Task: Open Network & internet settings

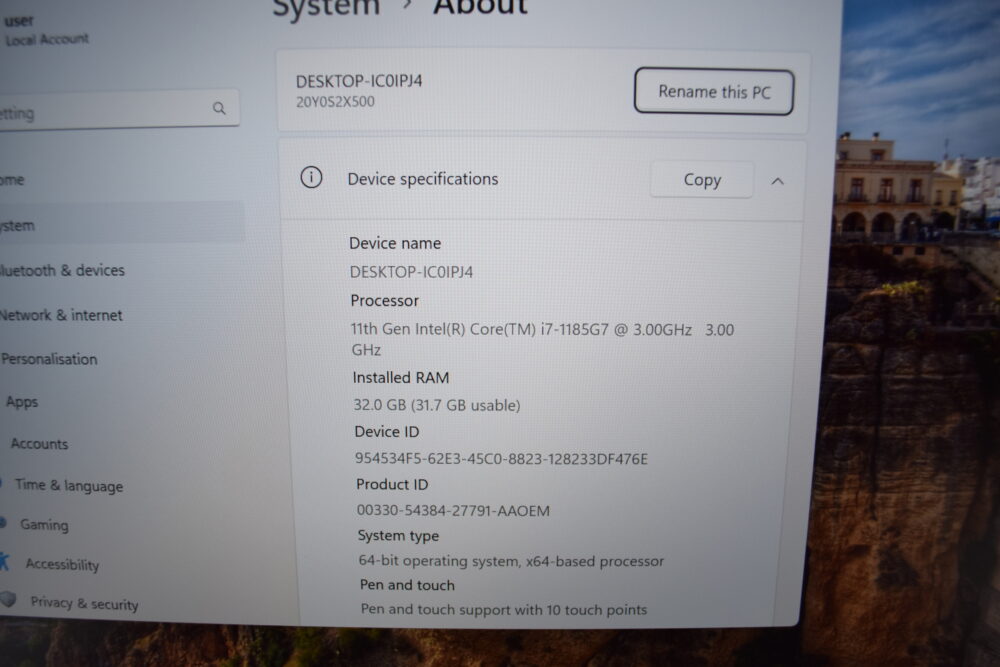Action: pyautogui.click(x=61, y=315)
